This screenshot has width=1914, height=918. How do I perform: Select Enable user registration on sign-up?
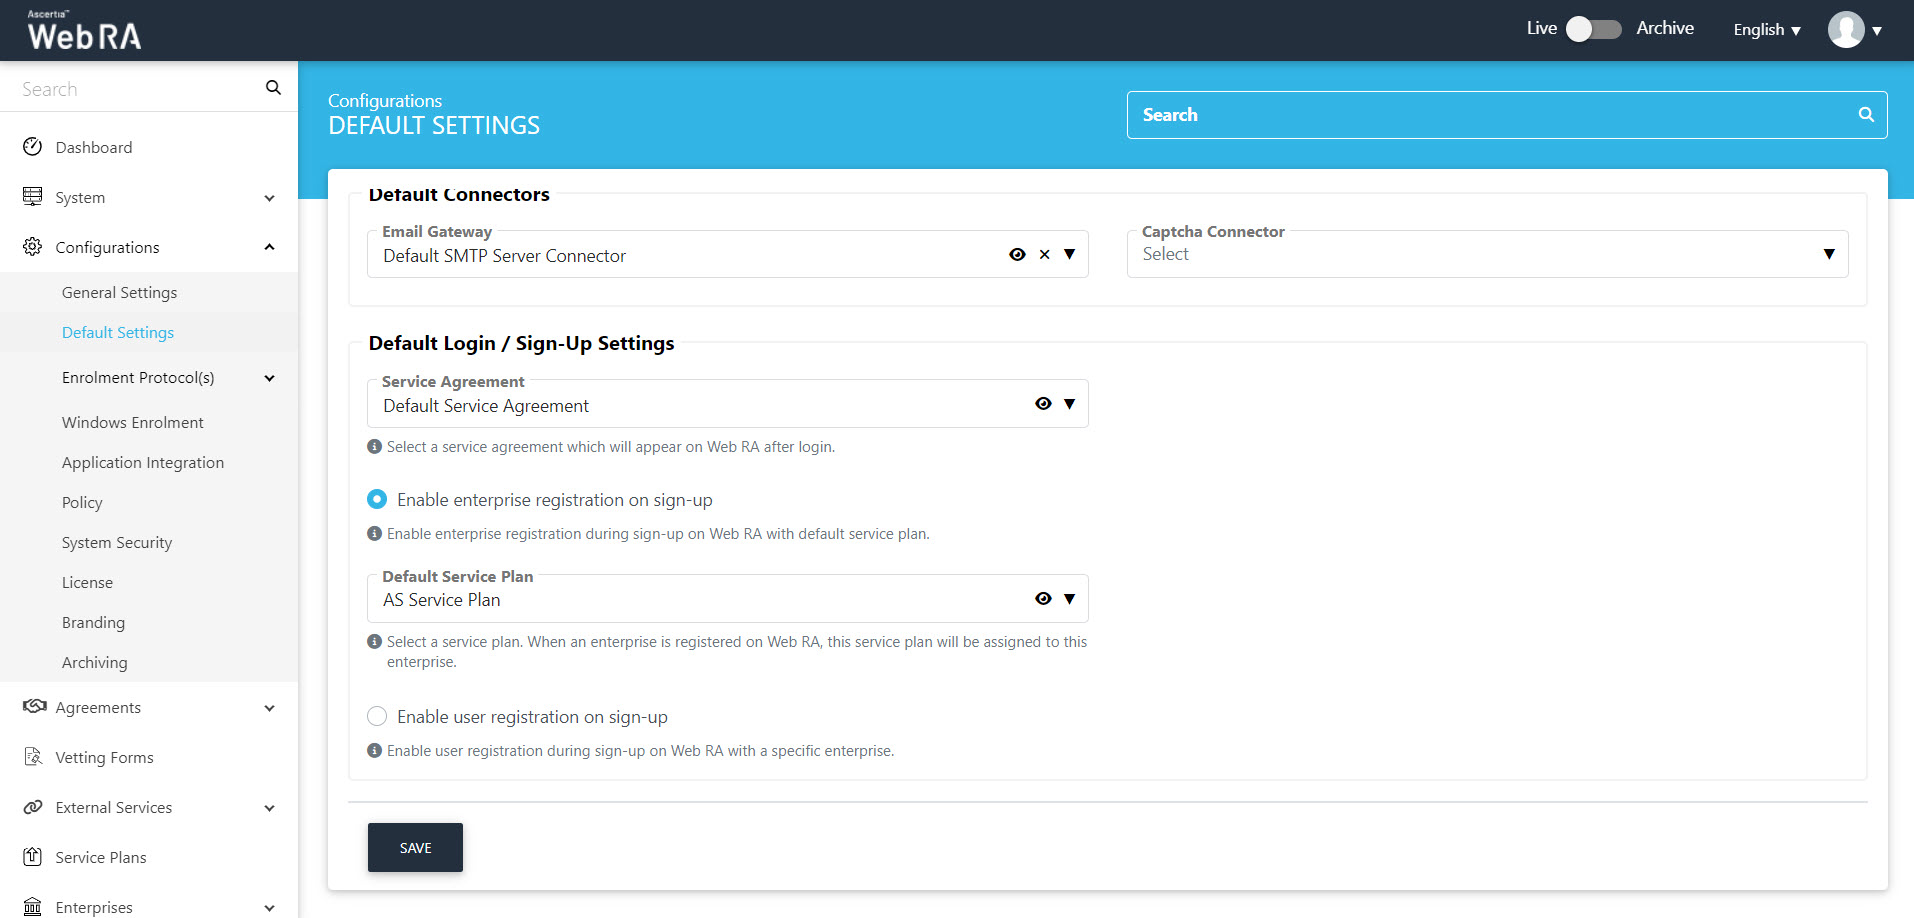coord(377,716)
